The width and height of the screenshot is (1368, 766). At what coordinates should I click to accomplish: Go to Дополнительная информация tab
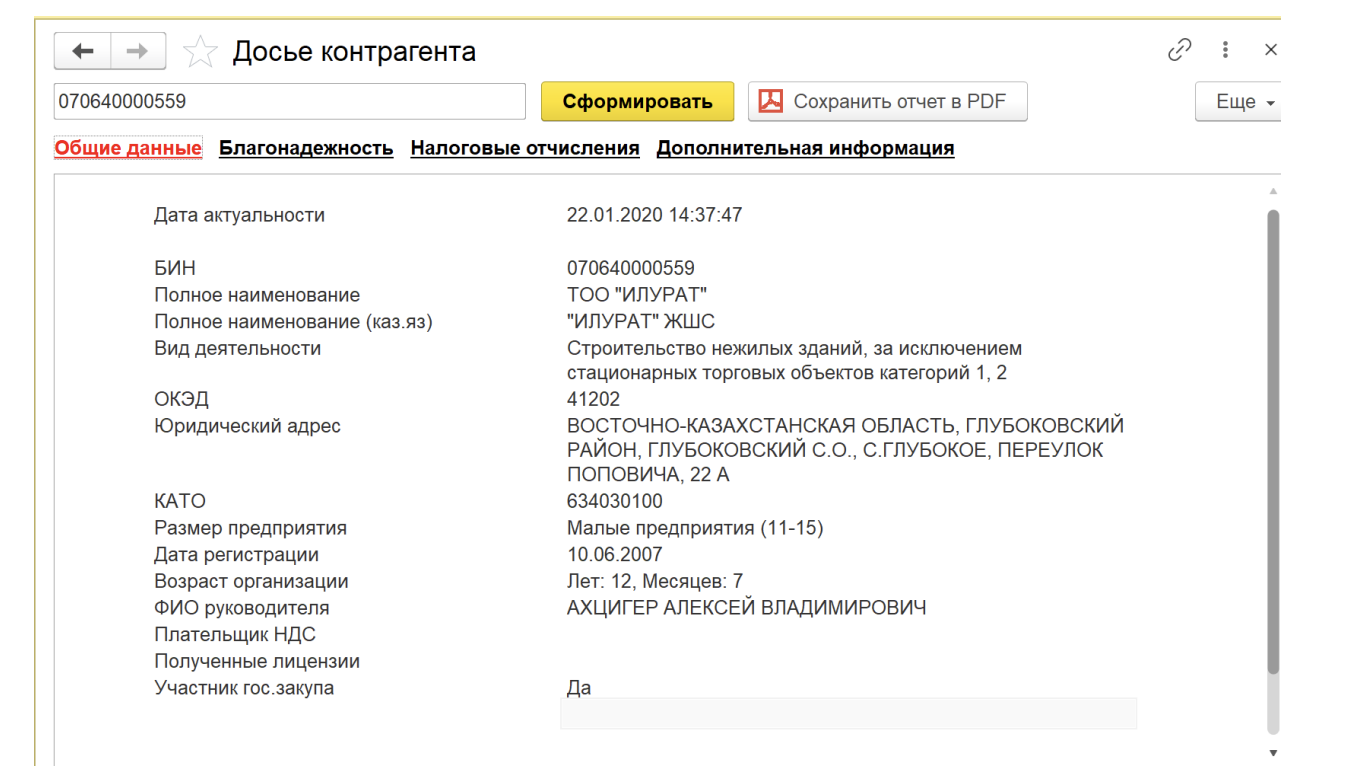tap(805, 148)
